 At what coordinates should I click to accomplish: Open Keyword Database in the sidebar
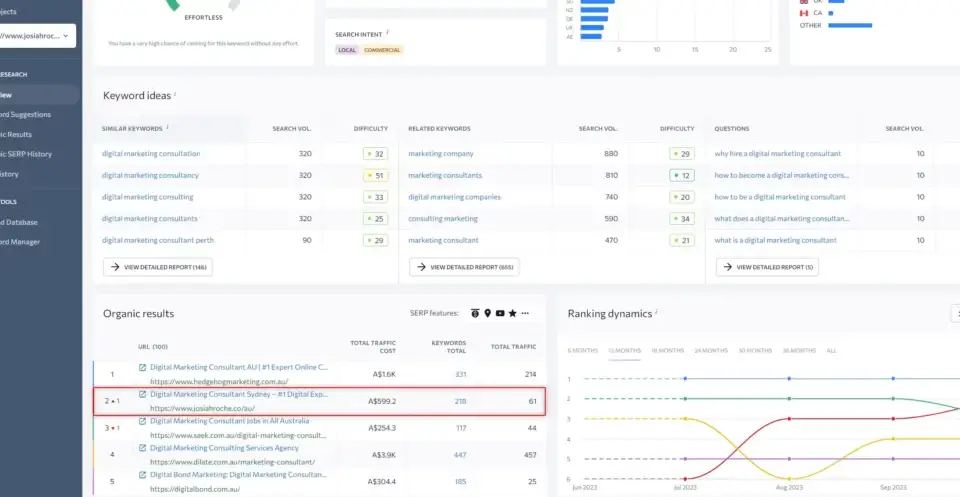coord(19,222)
